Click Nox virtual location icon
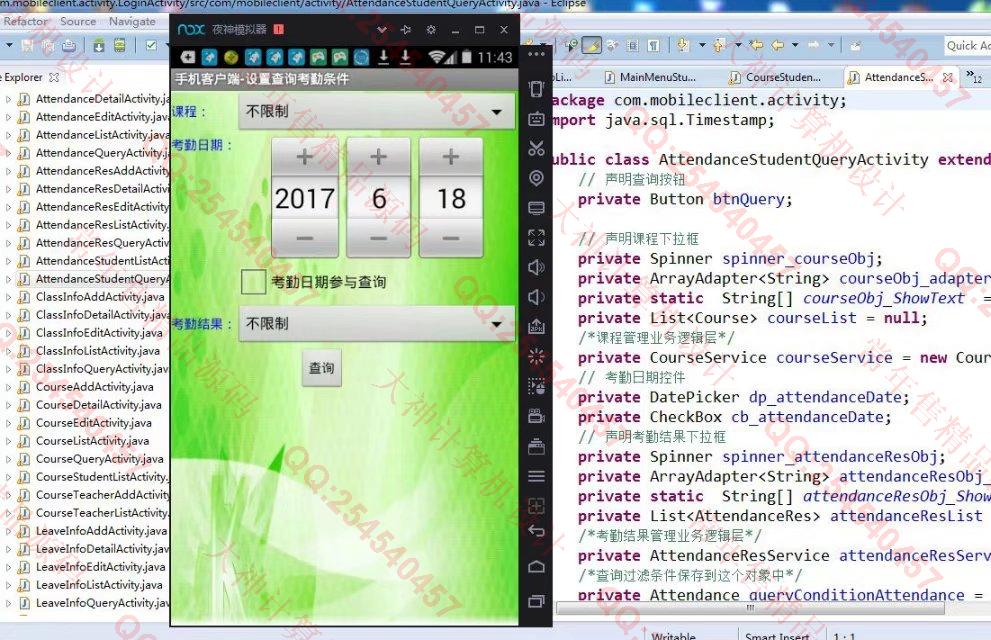The width and height of the screenshot is (991, 640). tap(536, 178)
